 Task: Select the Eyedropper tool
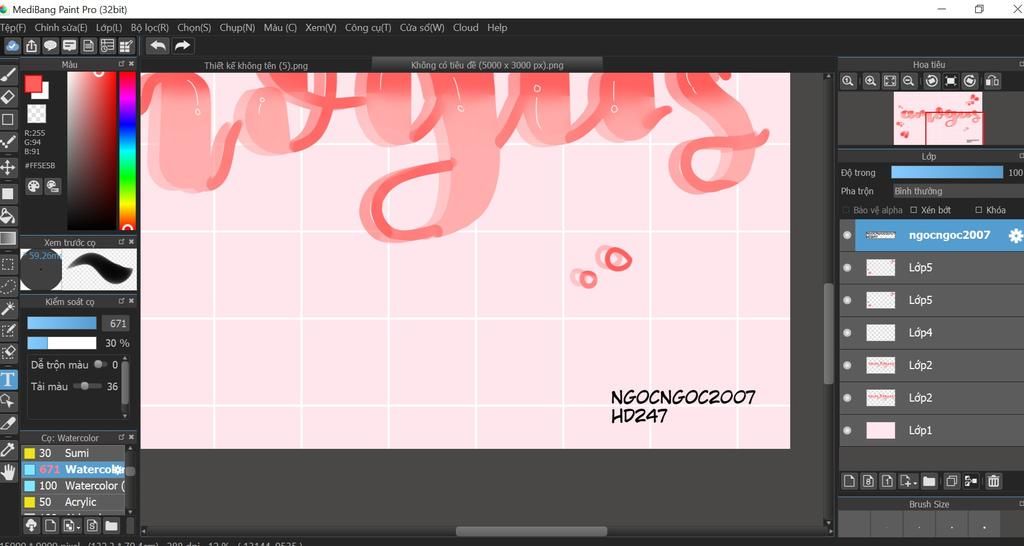[x=8, y=449]
